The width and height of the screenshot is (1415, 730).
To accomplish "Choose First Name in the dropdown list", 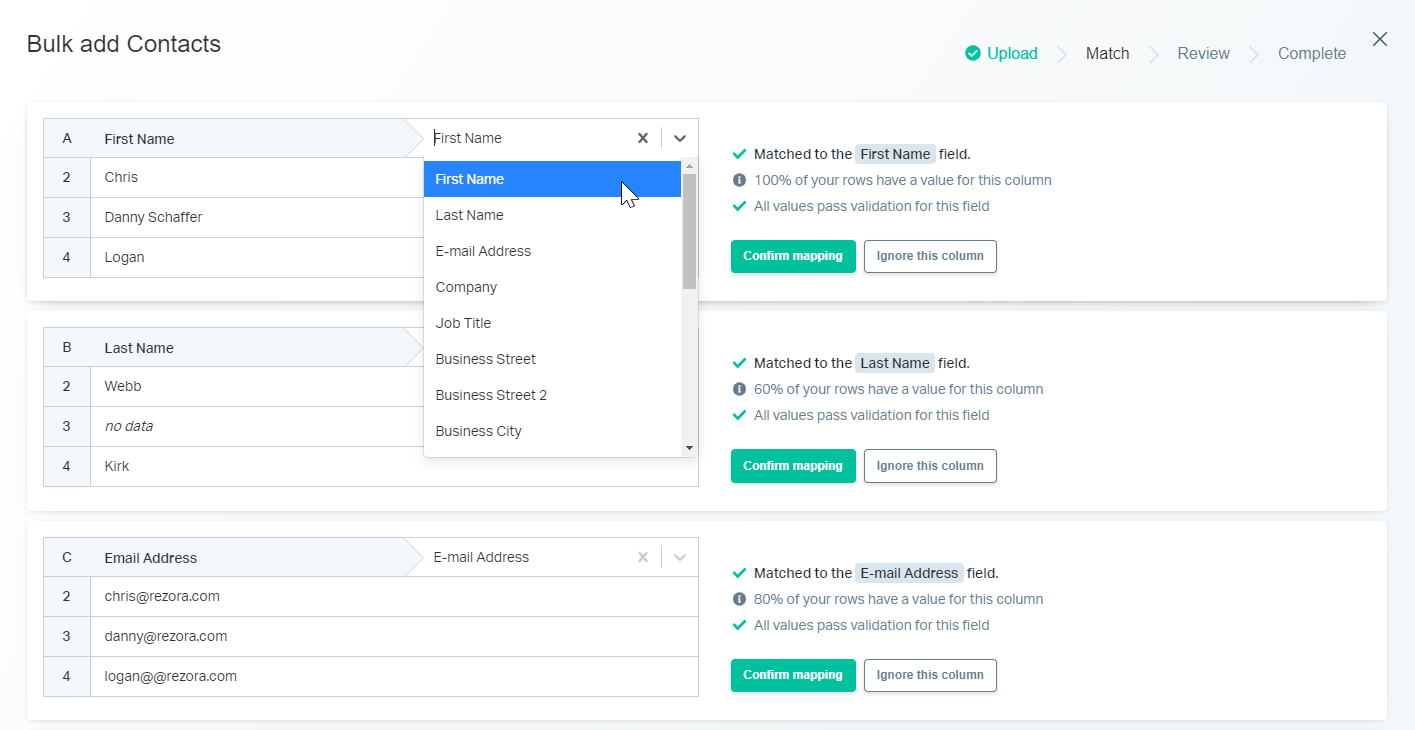I will coord(553,179).
